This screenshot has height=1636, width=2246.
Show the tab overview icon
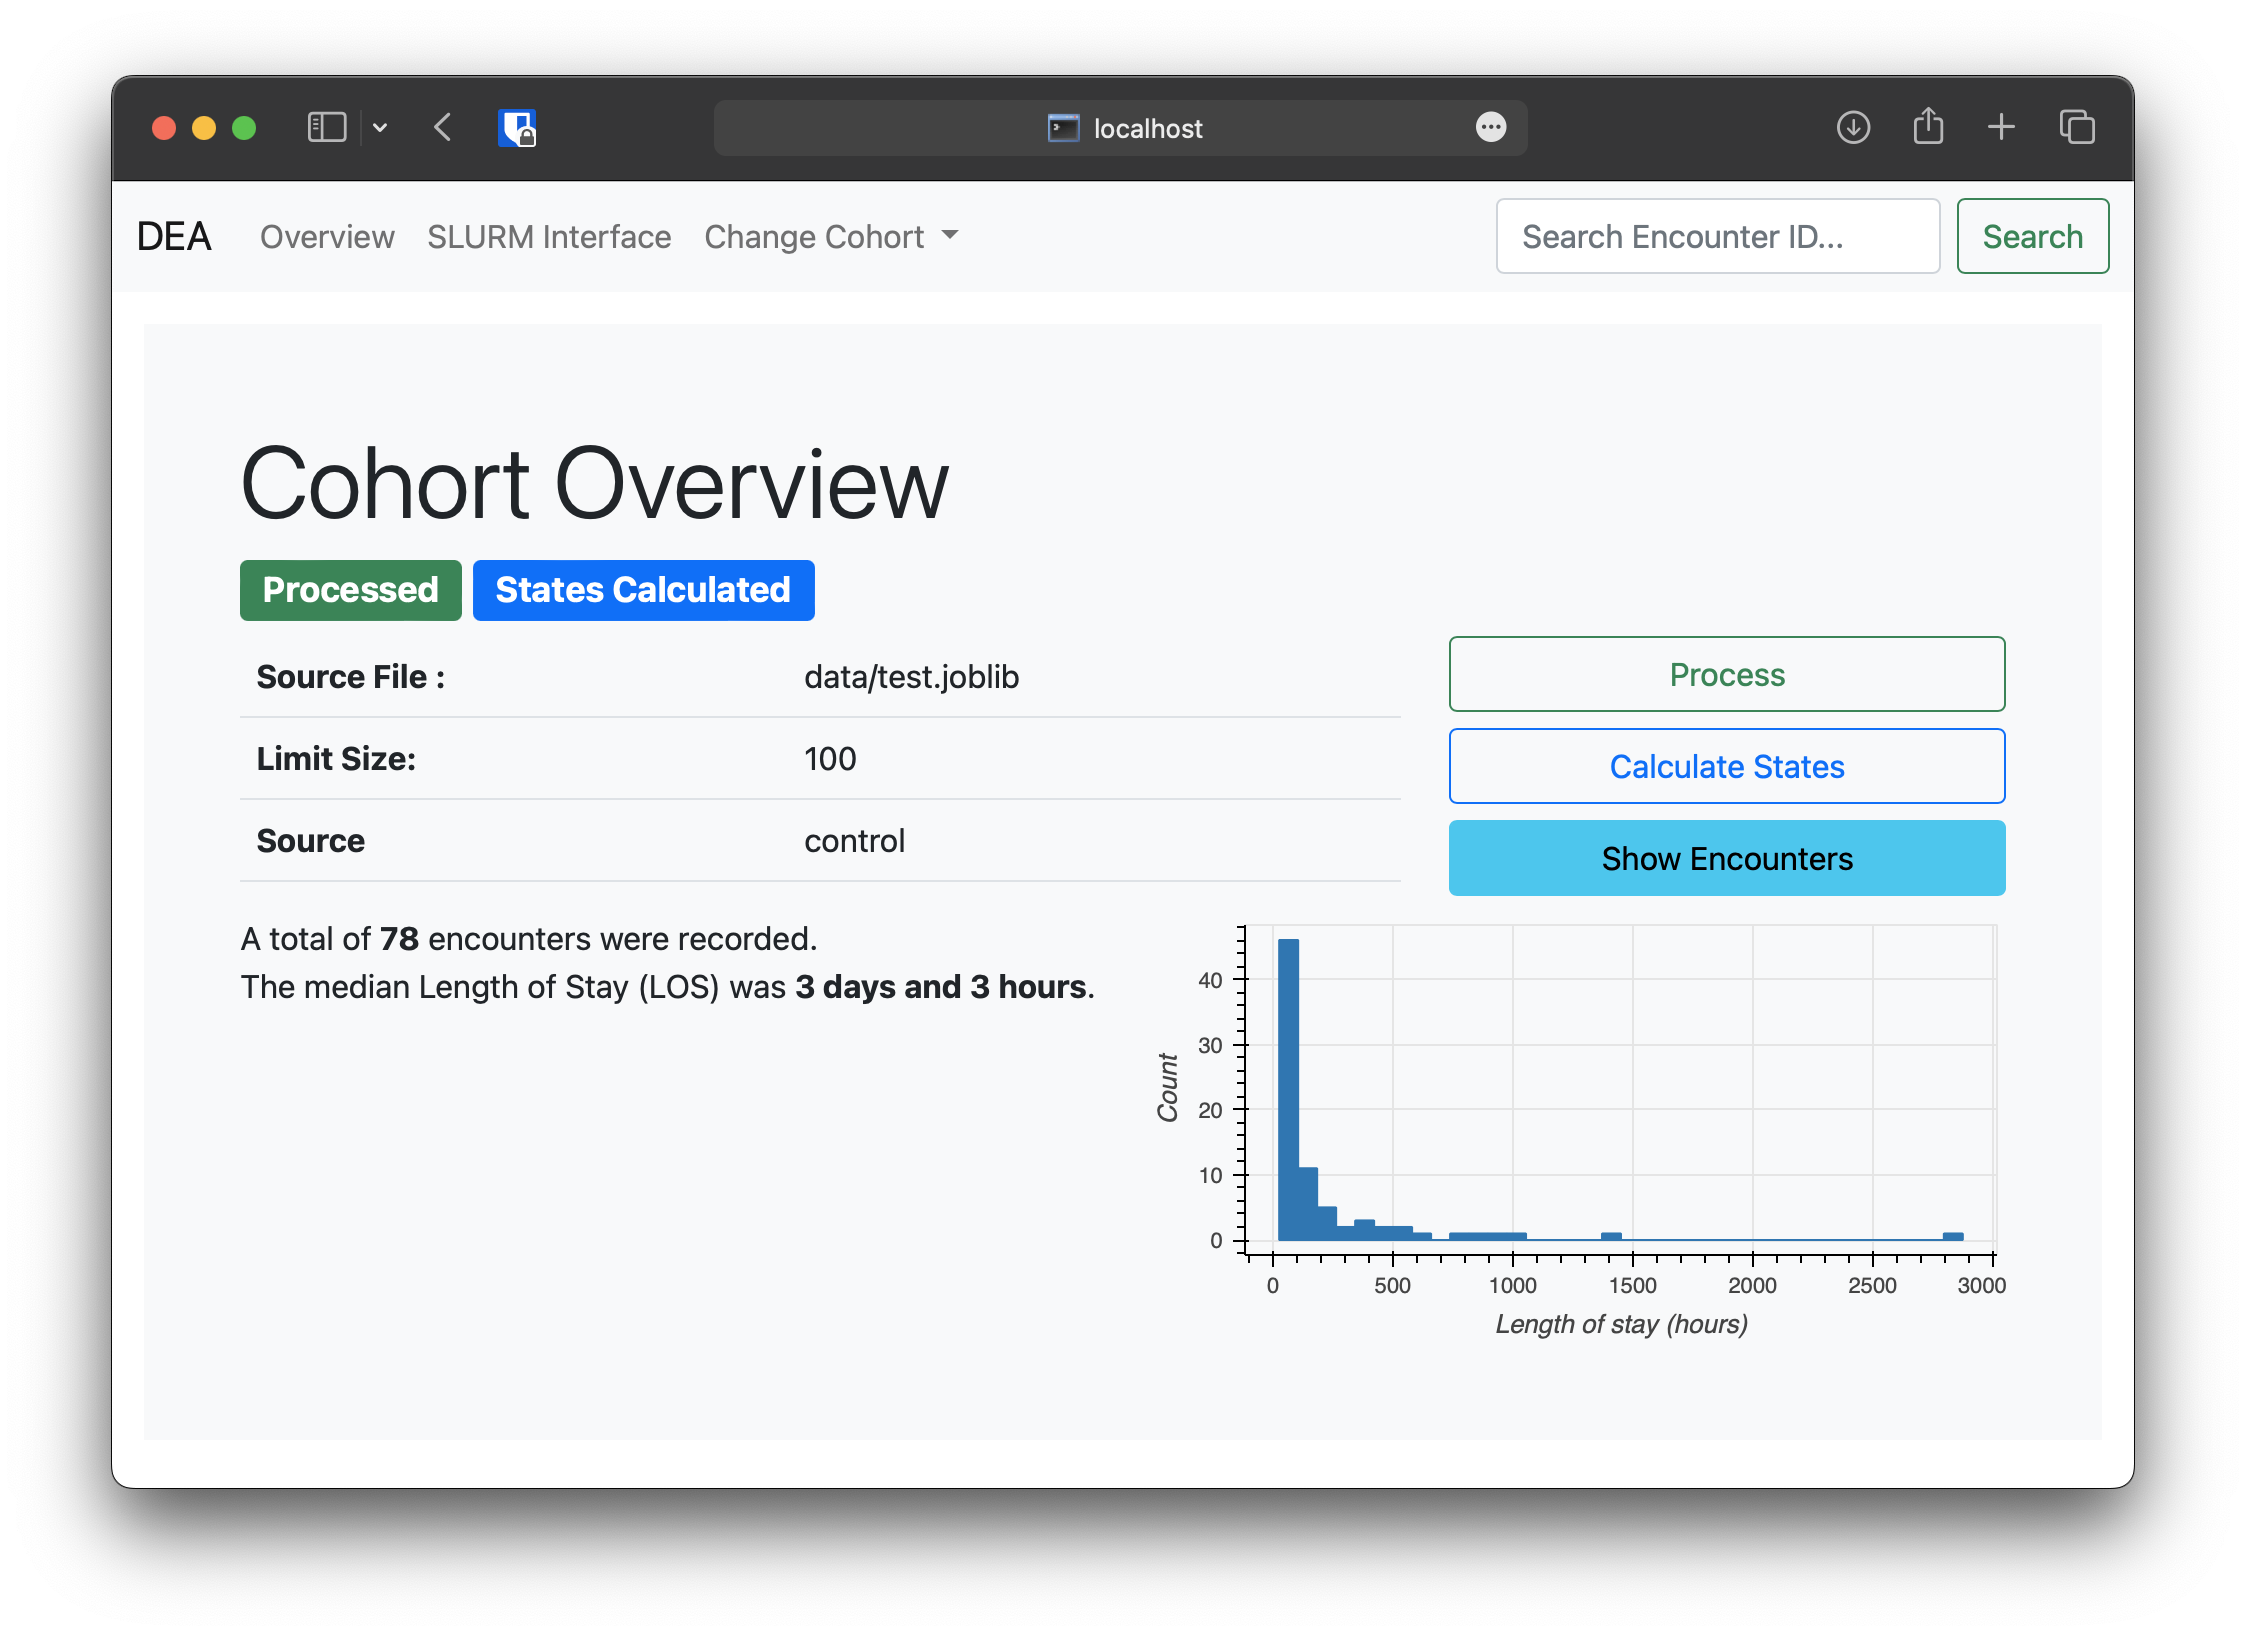click(2077, 127)
